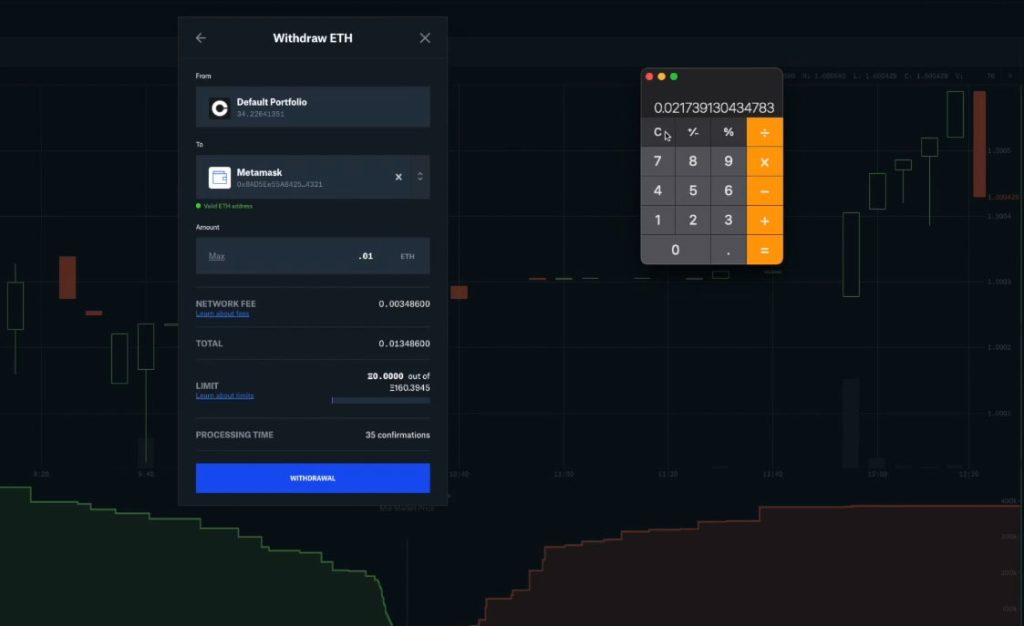Screen dimensions: 1024x626
Task: Click the Coinbase logo in Default Portfolio
Action: click(219, 108)
